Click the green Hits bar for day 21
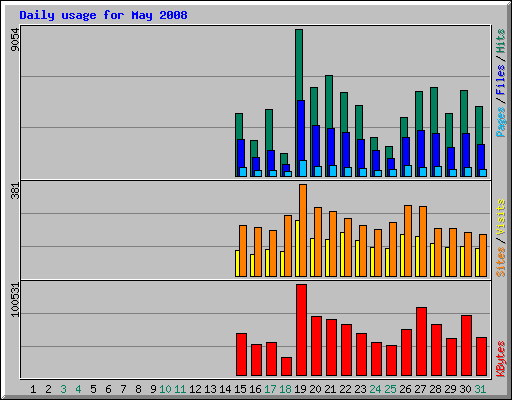Viewport: 512px width, 400px height. (329, 101)
